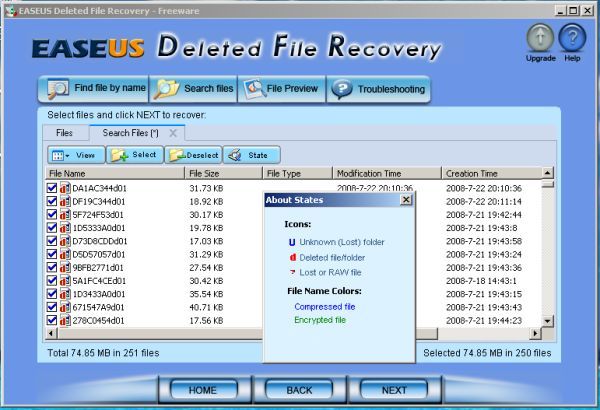This screenshot has height=410, width=600.
Task: Toggle checkbox for 278C0454d01
Action: click(52, 320)
